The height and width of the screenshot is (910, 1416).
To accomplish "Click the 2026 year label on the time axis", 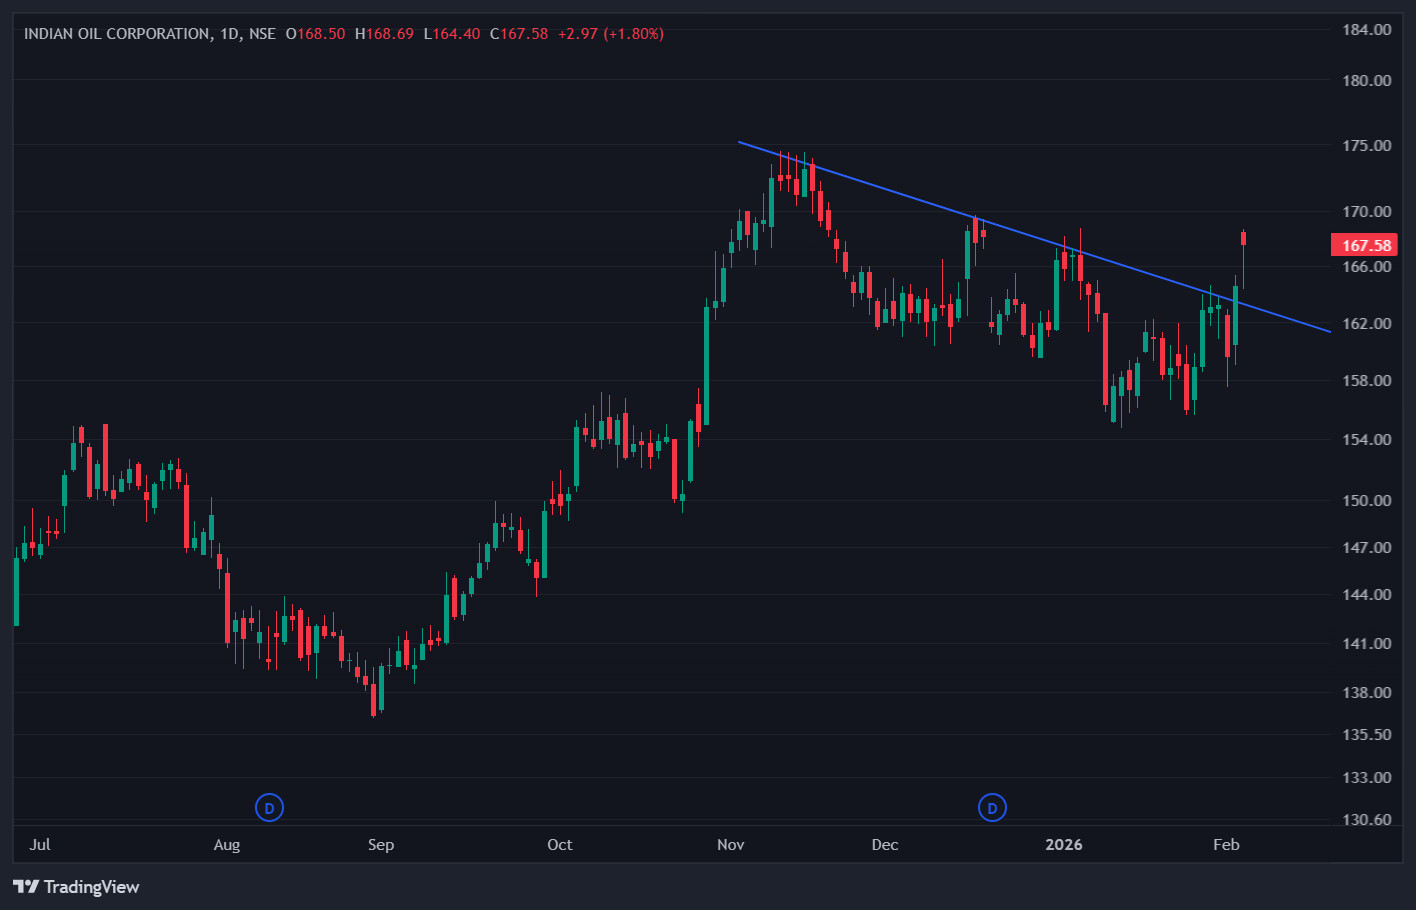I will [x=1063, y=845].
